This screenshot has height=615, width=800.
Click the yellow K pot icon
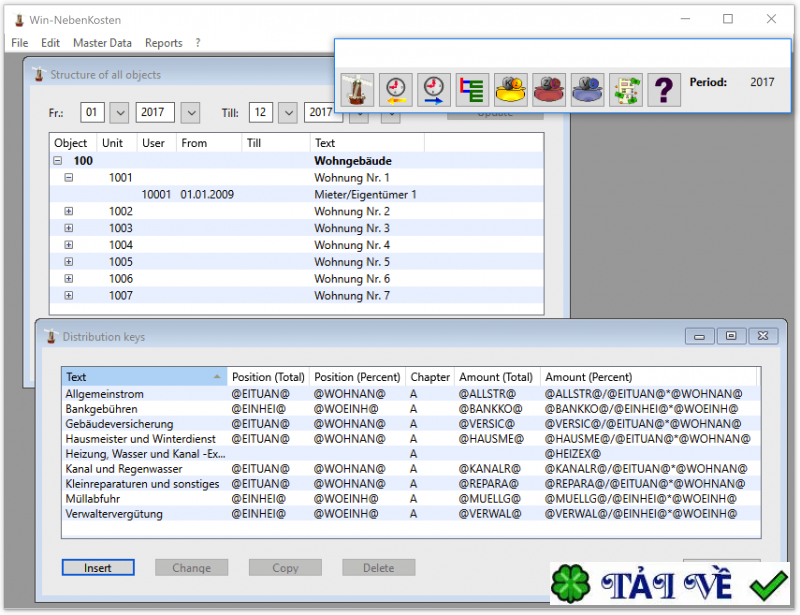coord(511,90)
